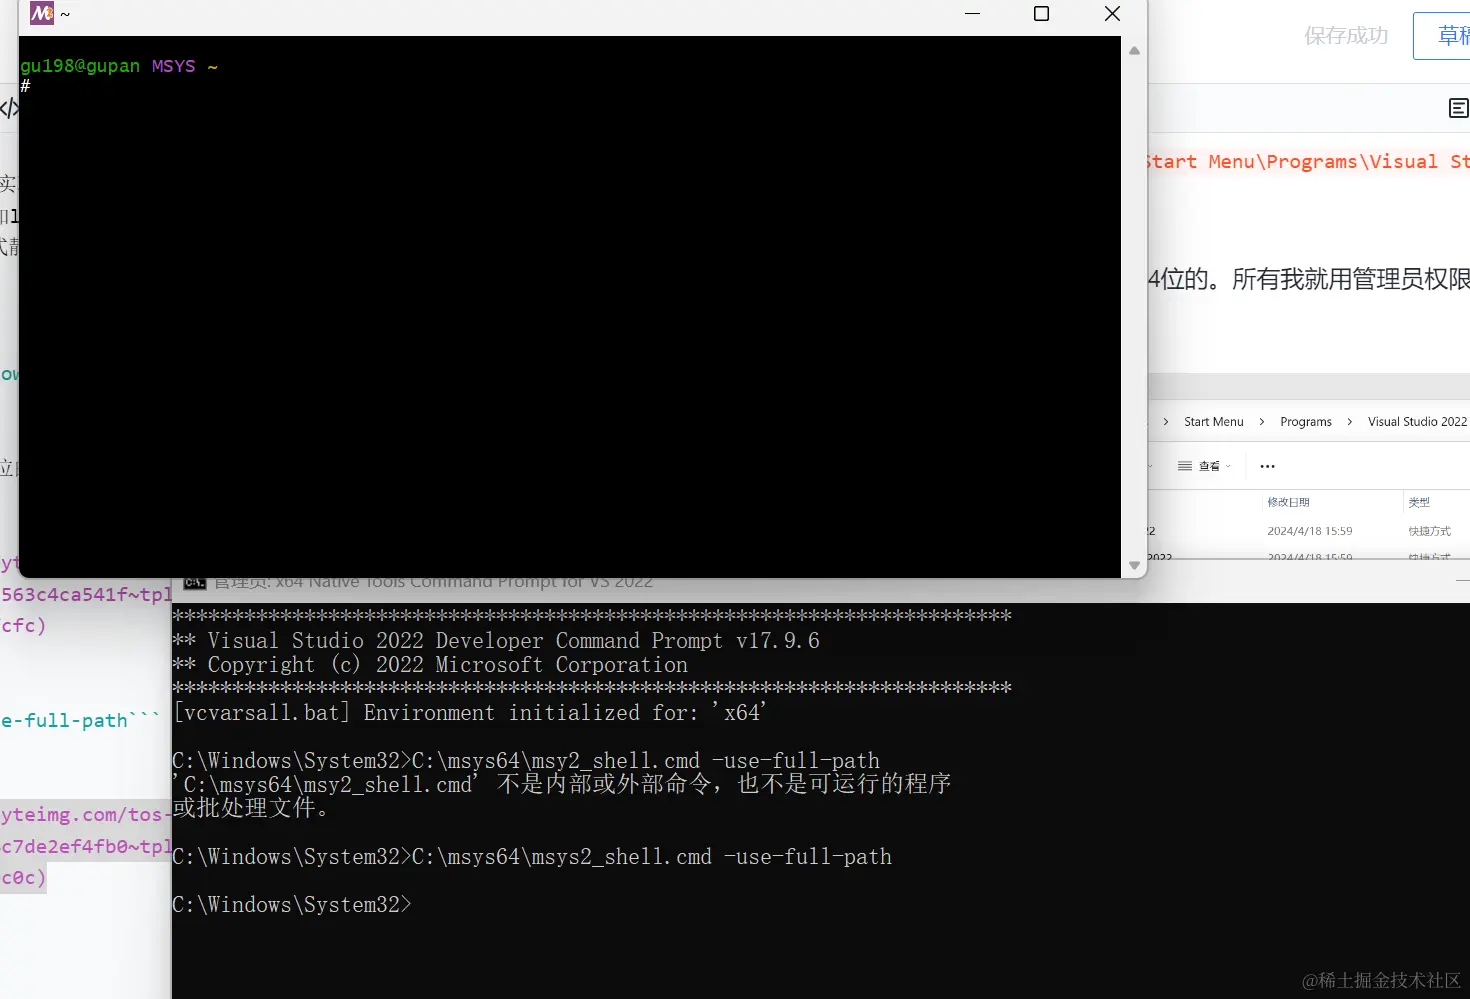Select the Visual Studio 2022 breadcrumb
1470x999 pixels.
pyautogui.click(x=1417, y=422)
